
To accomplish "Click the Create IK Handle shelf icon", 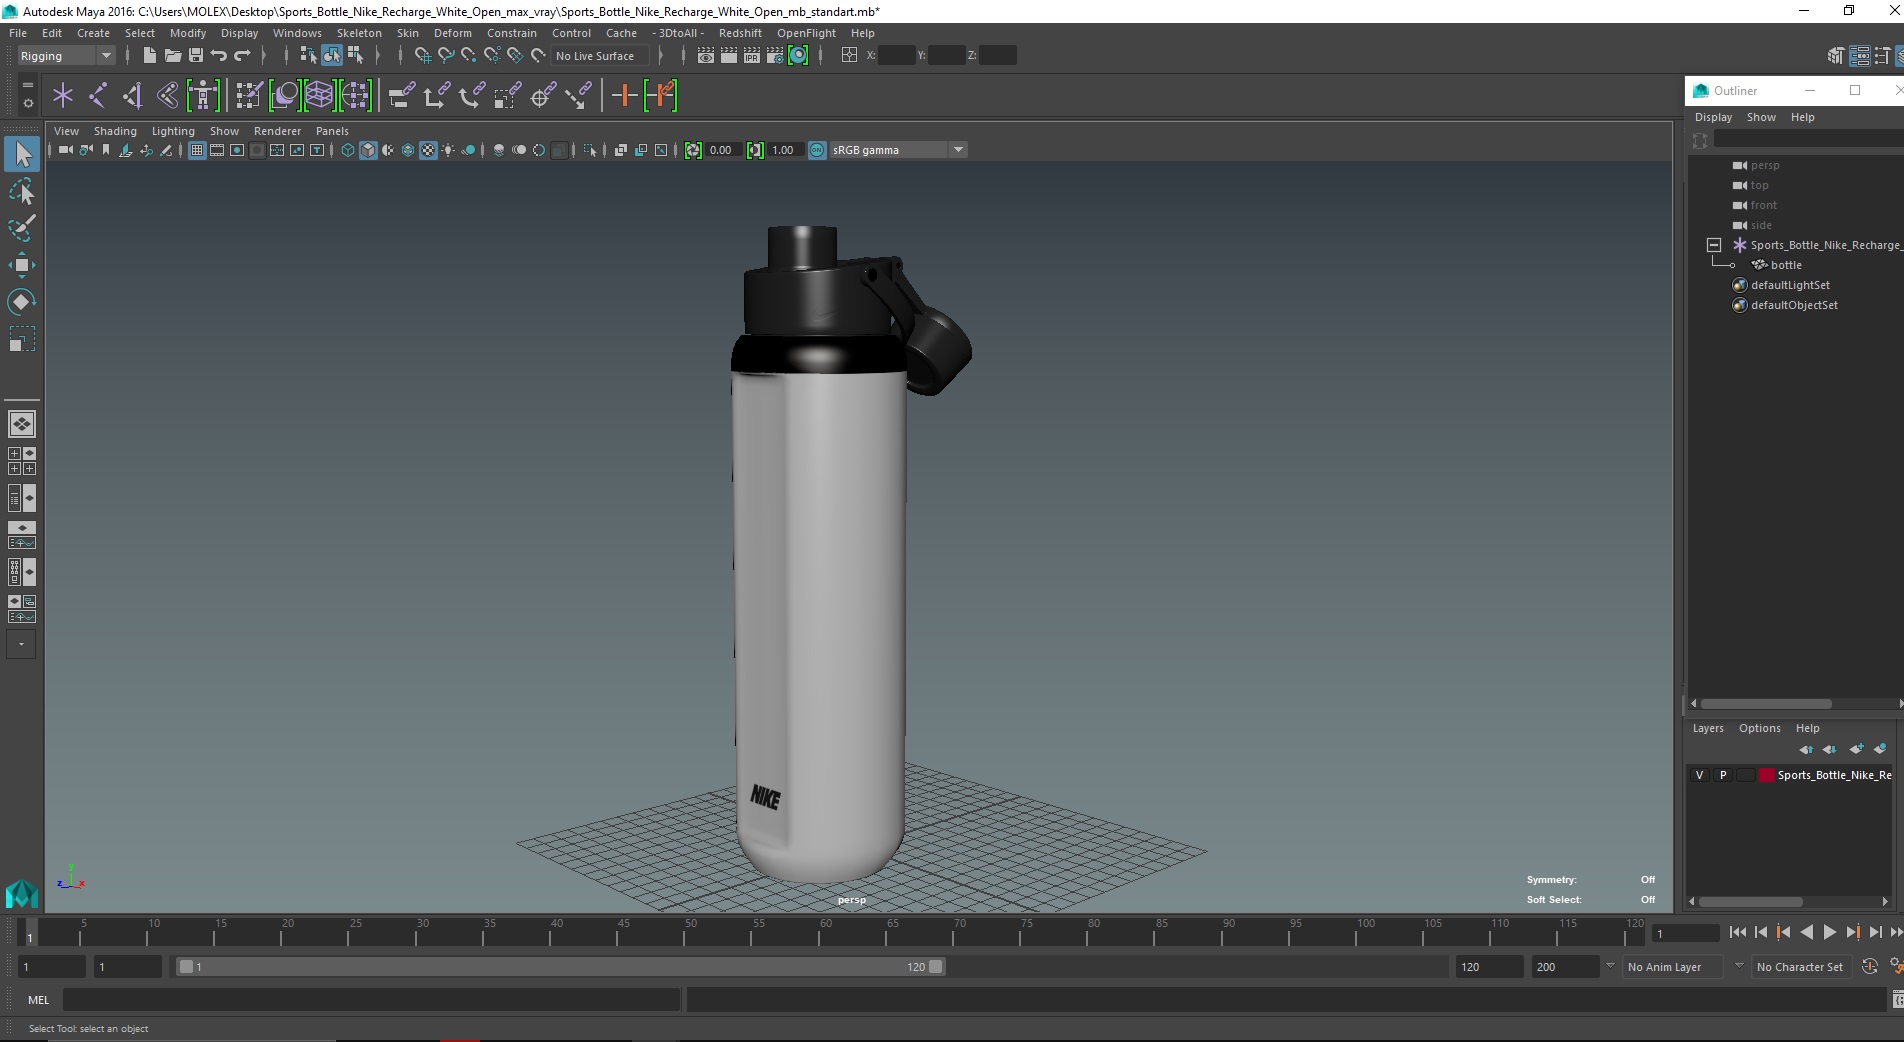I will (x=133, y=96).
